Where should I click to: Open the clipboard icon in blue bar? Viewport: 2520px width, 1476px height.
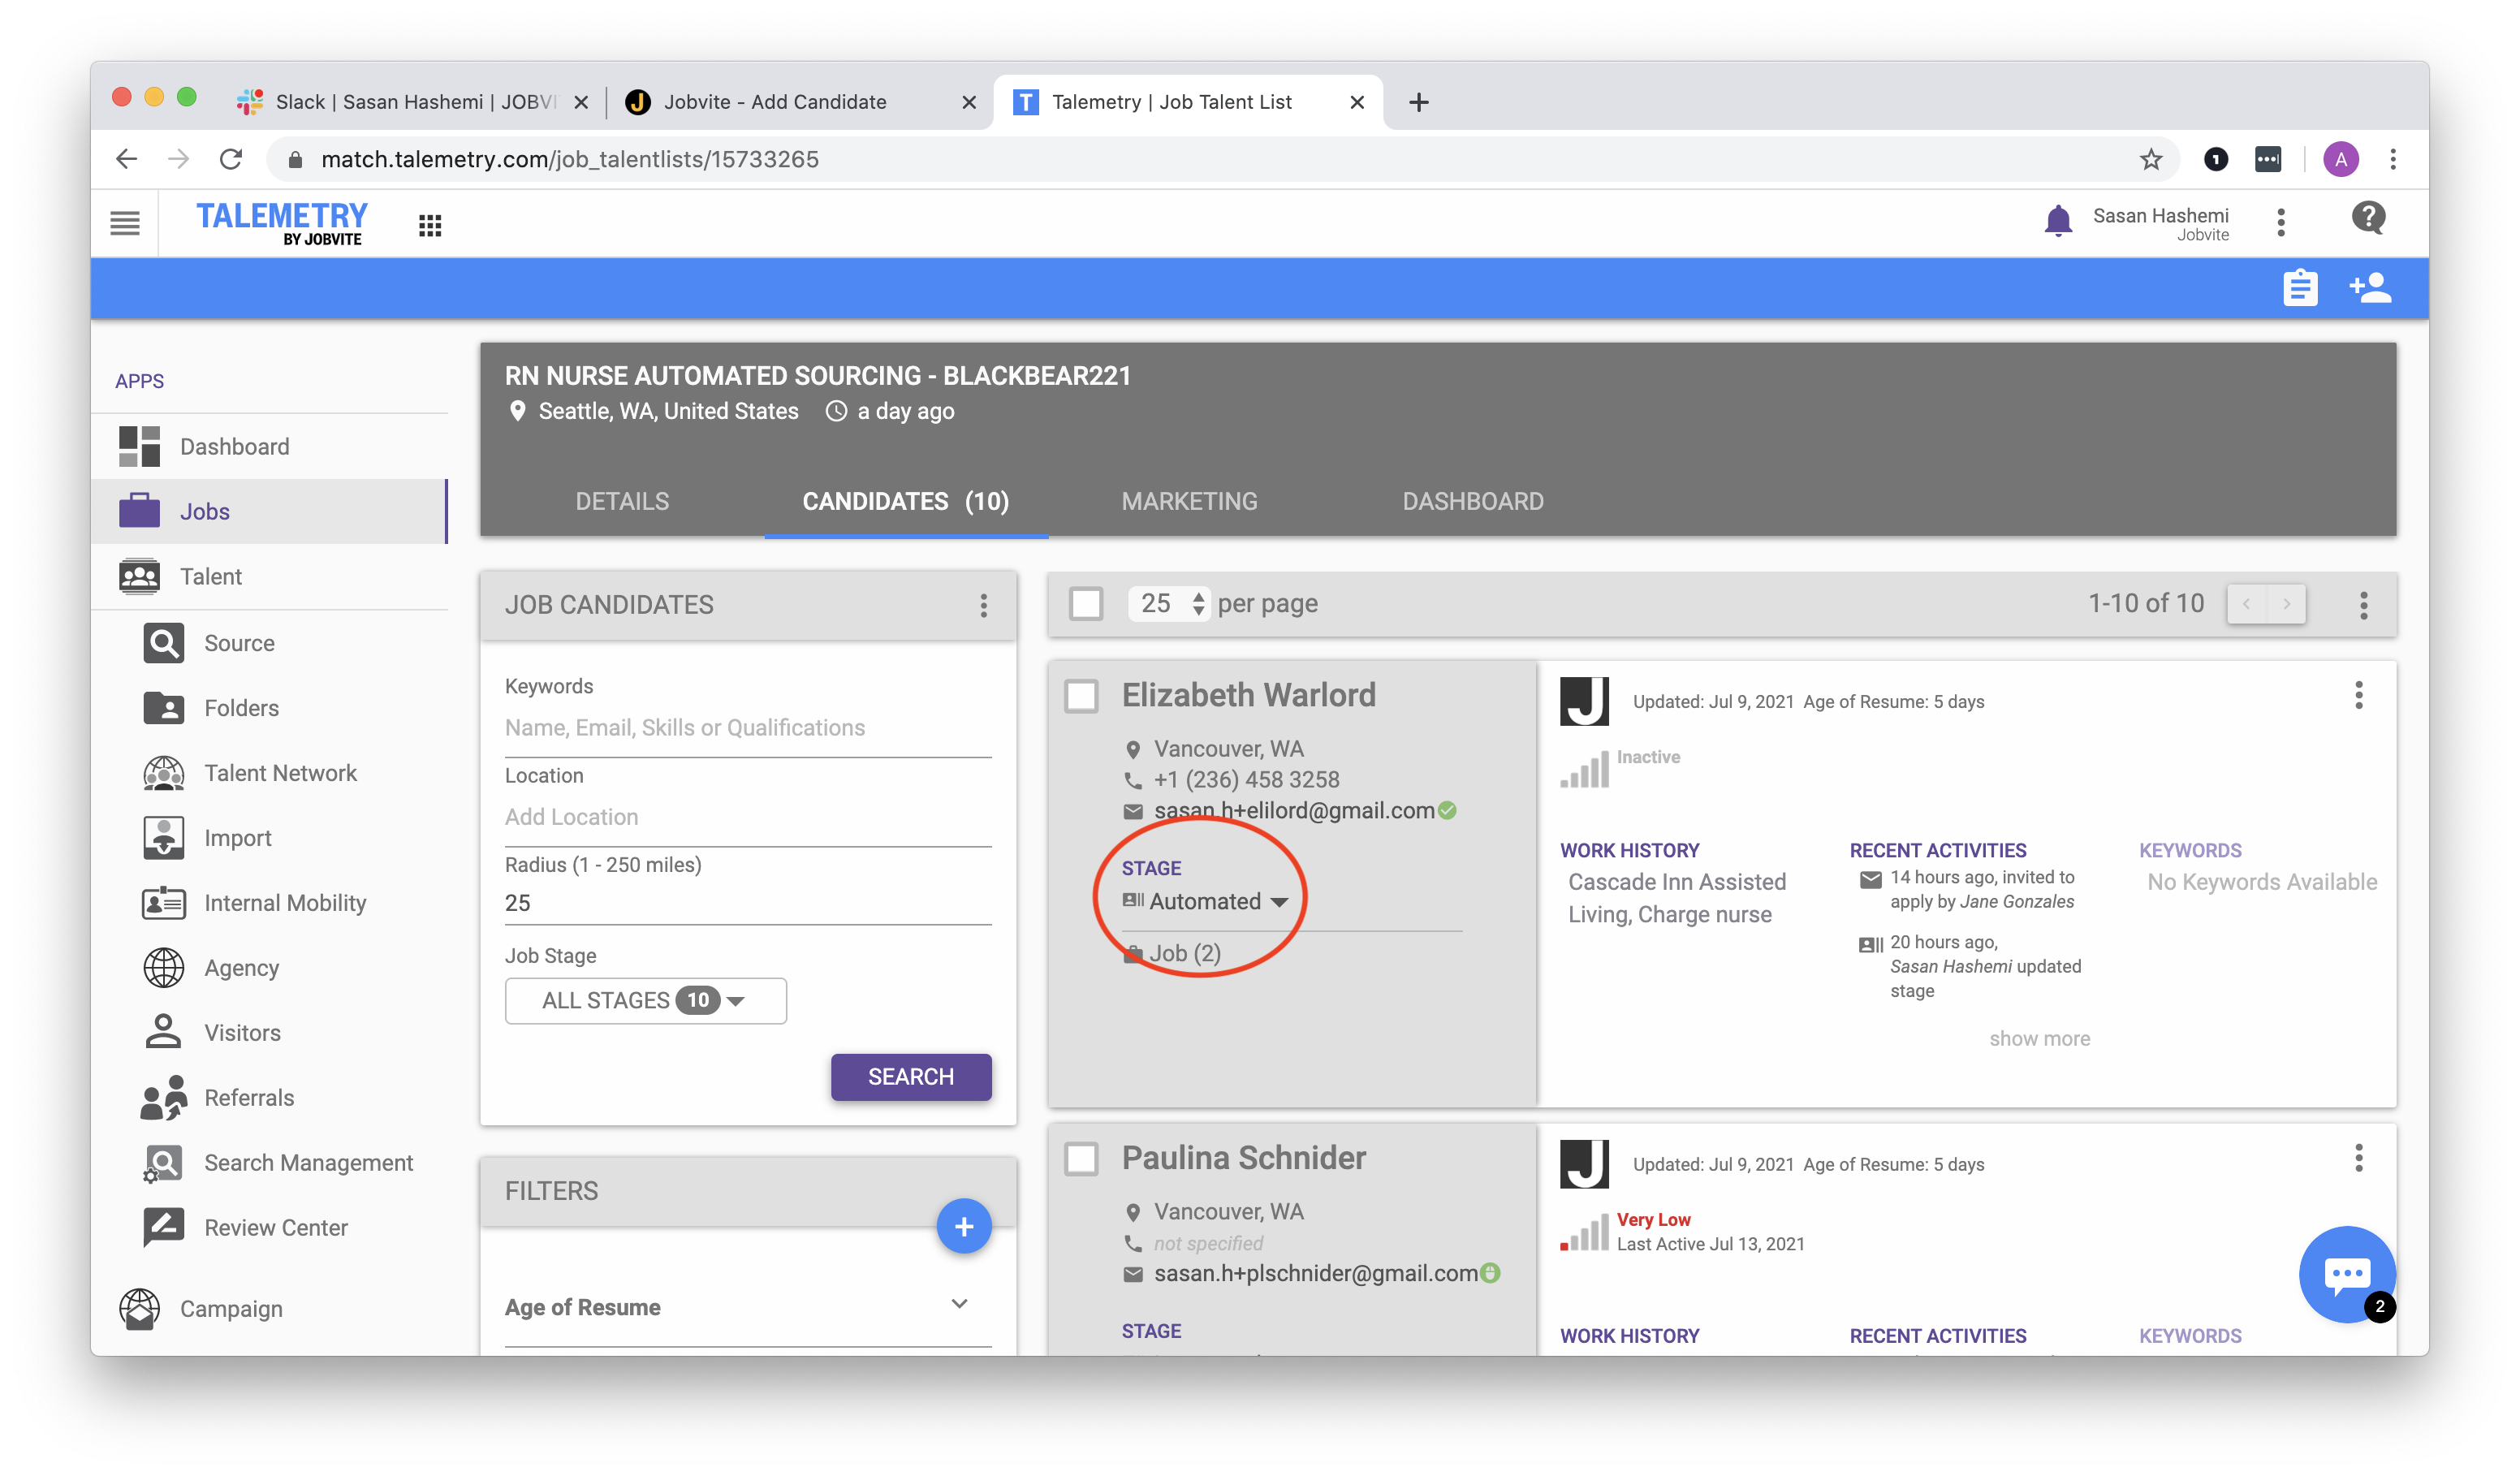[x=2300, y=289]
